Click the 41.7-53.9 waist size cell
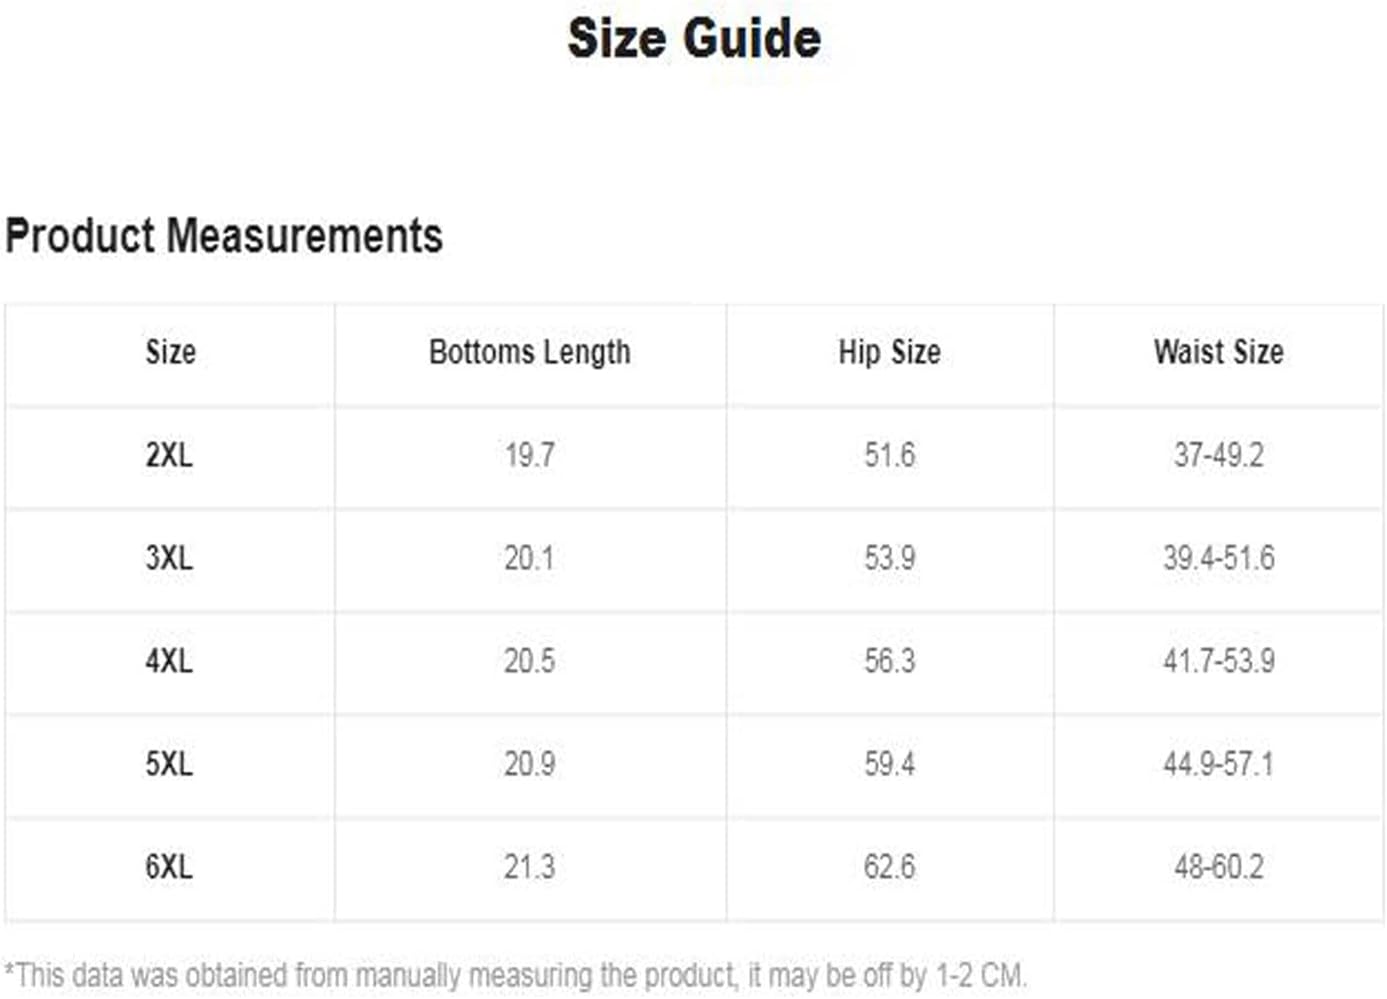Screen dimensions: 1387x999 (x=1218, y=661)
